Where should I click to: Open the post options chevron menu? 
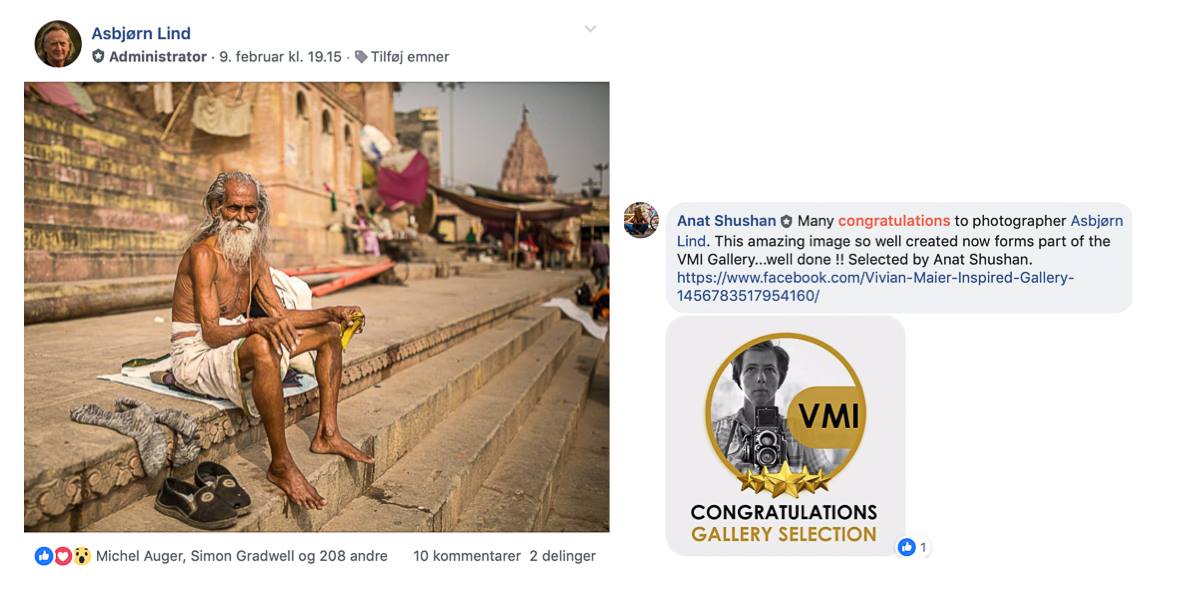pos(590,29)
